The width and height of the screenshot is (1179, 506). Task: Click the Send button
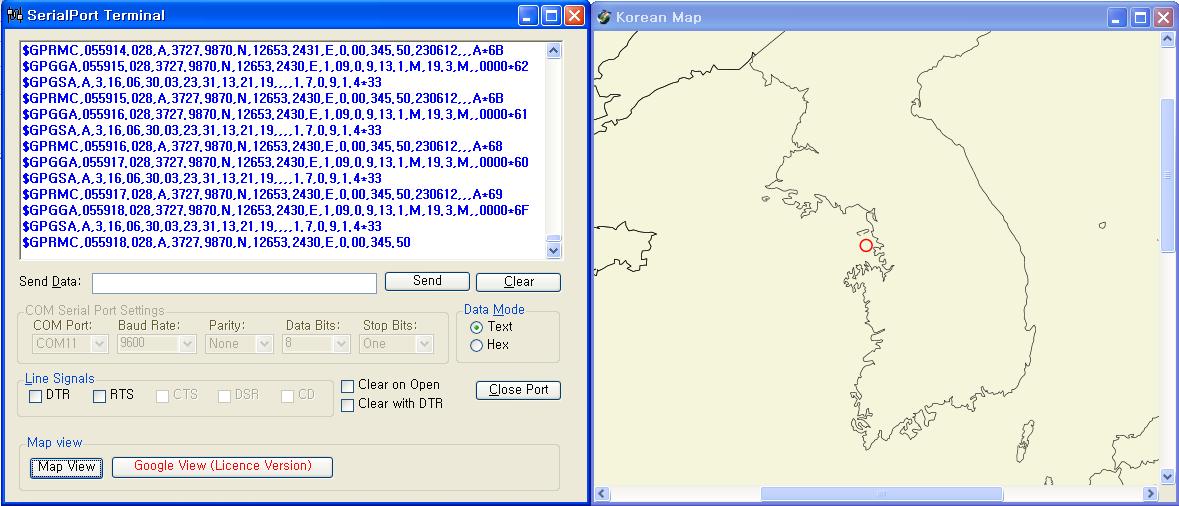pos(427,281)
